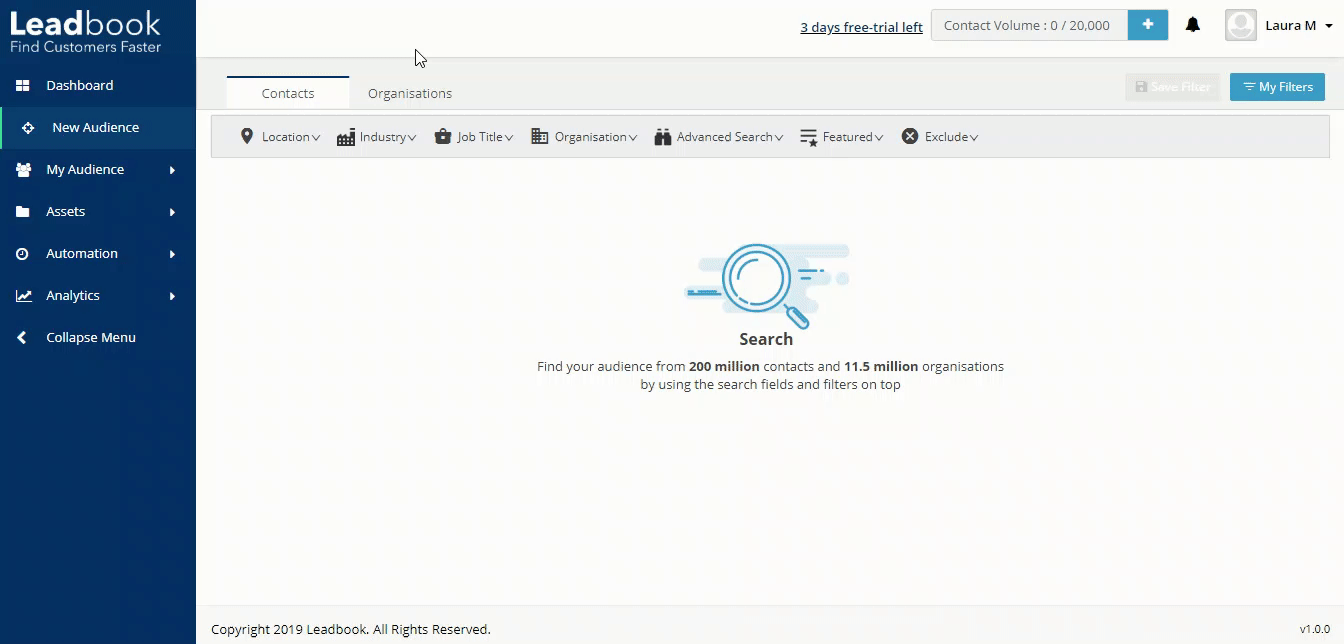Collapse the sidebar menu
This screenshot has width=1344, height=644.
tap(90, 338)
